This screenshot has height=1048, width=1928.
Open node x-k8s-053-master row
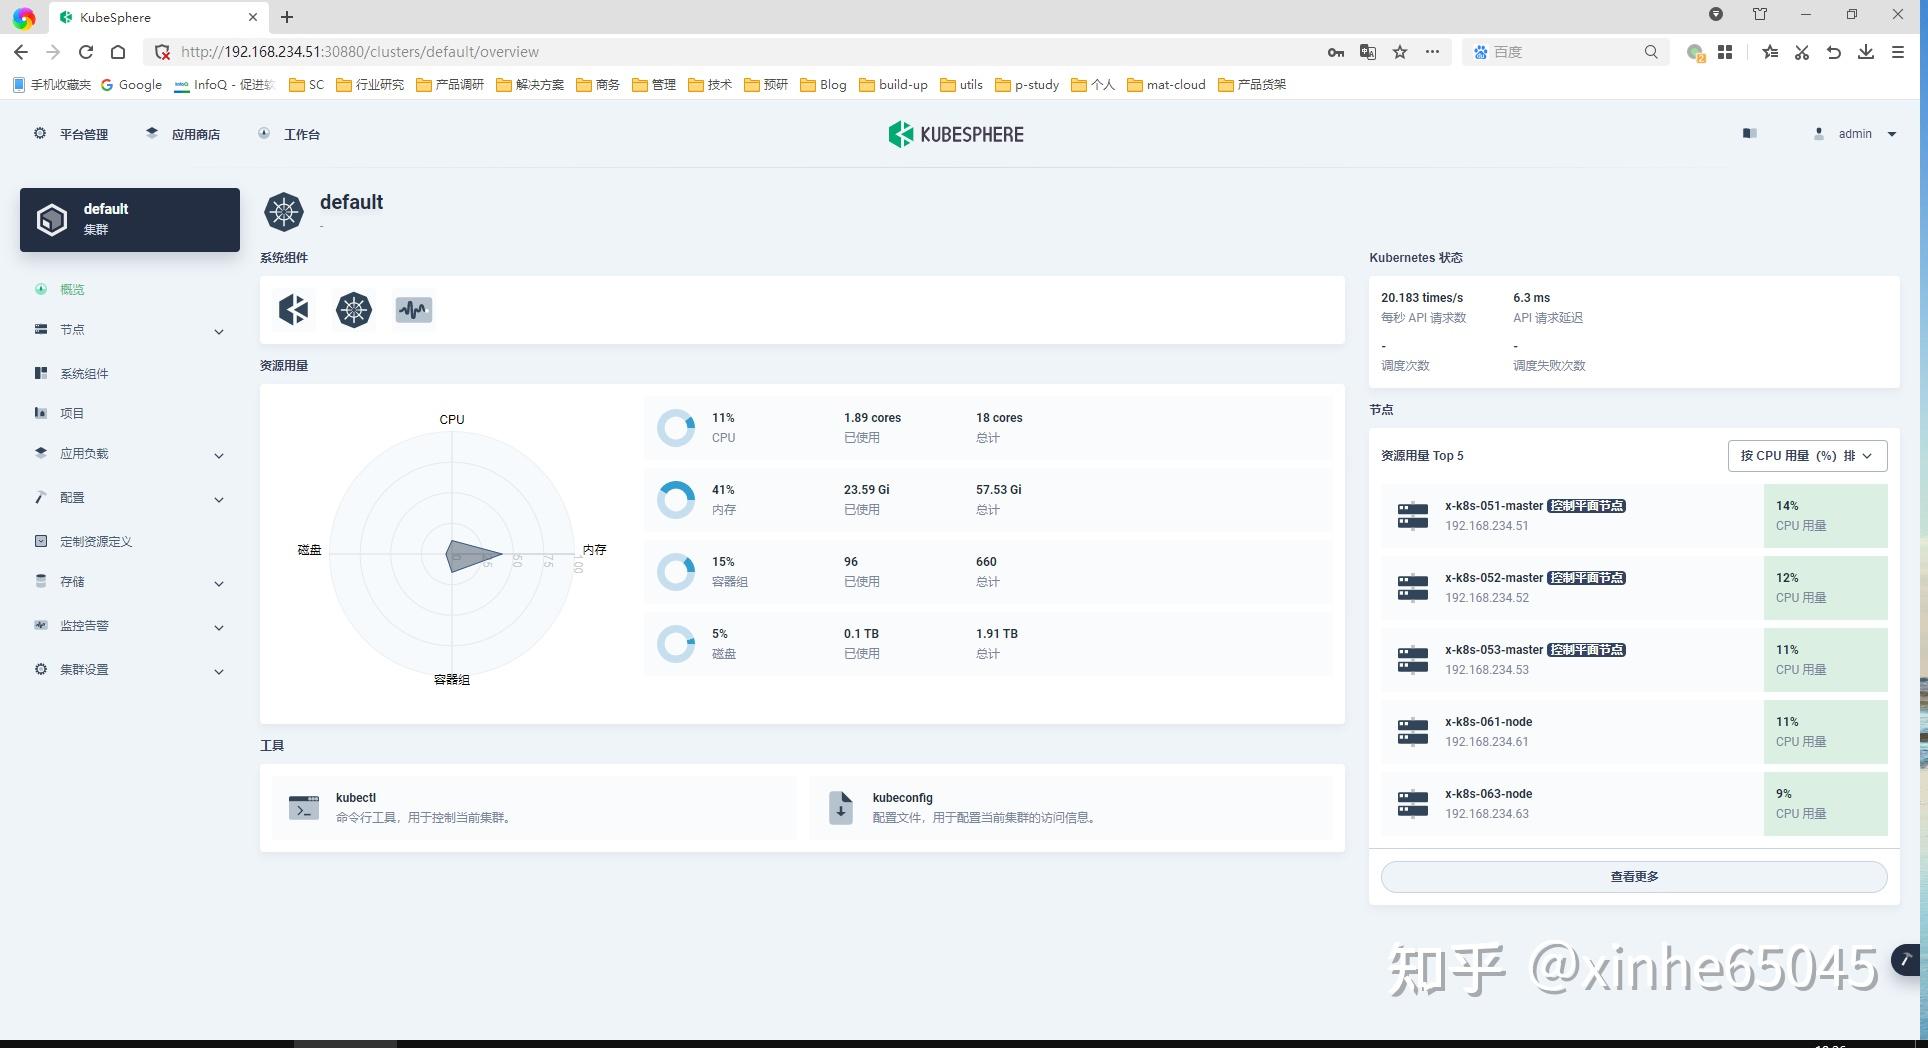1634,660
